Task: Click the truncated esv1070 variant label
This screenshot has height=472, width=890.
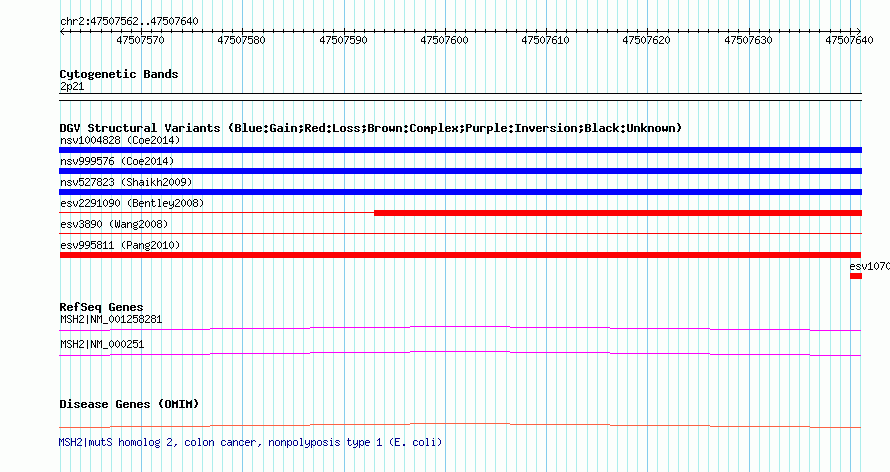Action: coord(870,267)
